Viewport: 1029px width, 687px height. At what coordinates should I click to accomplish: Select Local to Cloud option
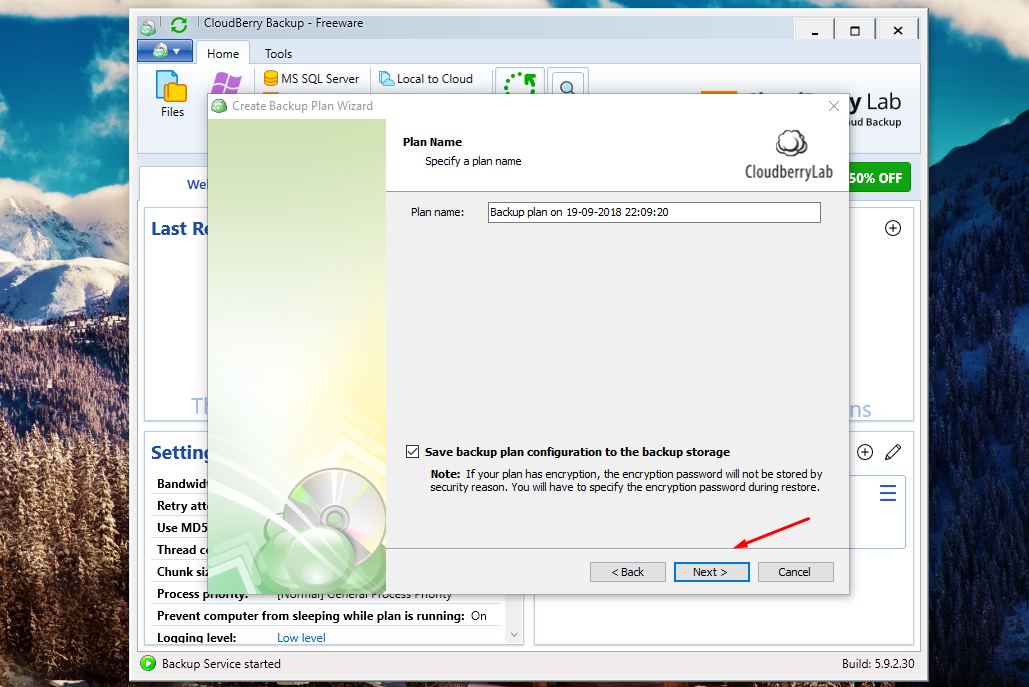pos(426,79)
